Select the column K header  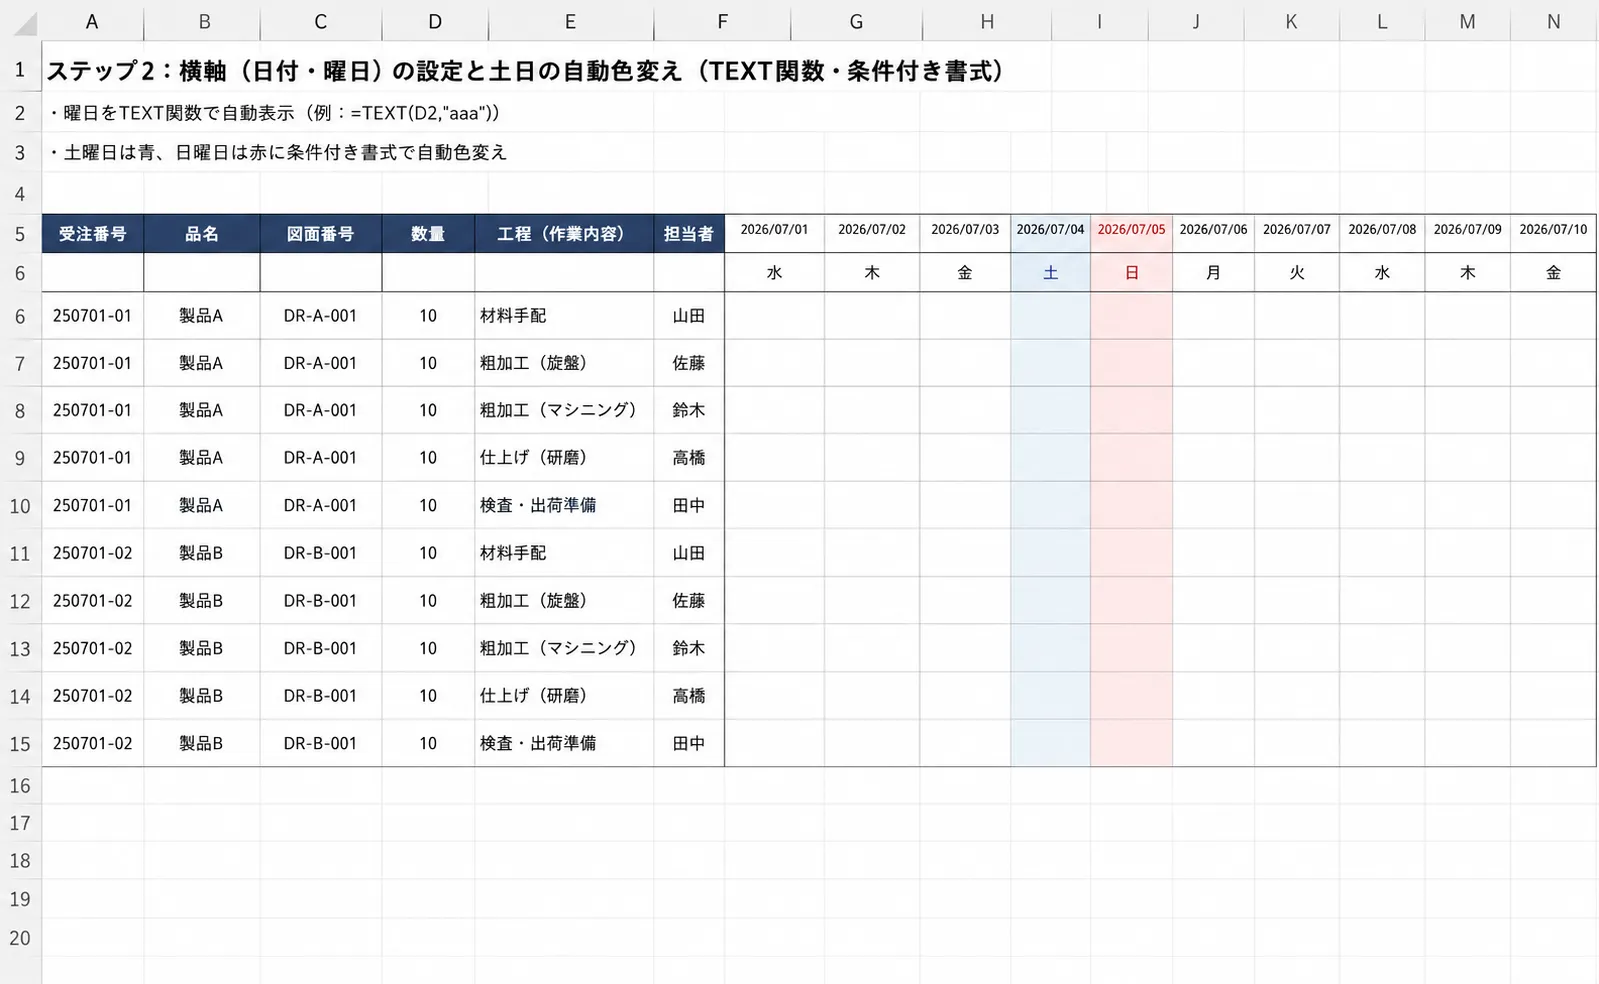[x=1291, y=21]
